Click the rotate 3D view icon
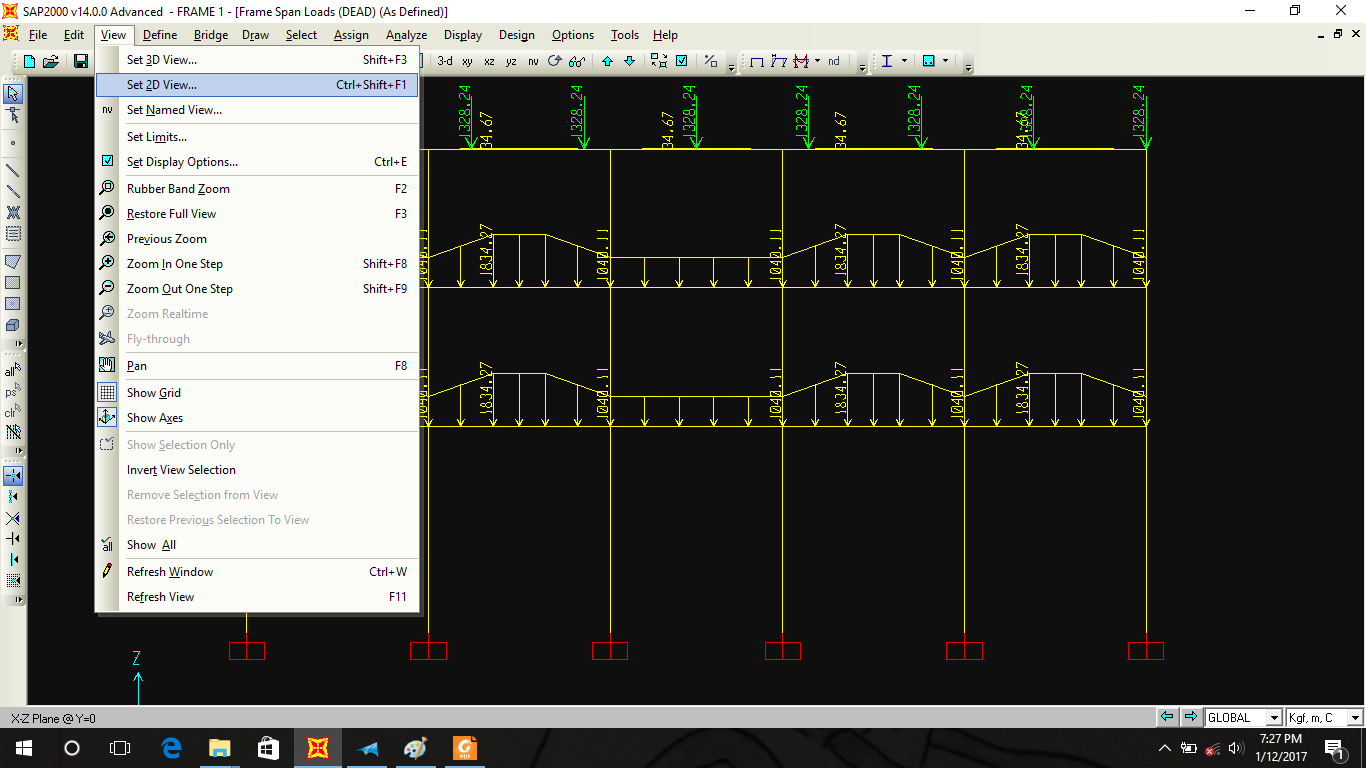 pos(555,61)
